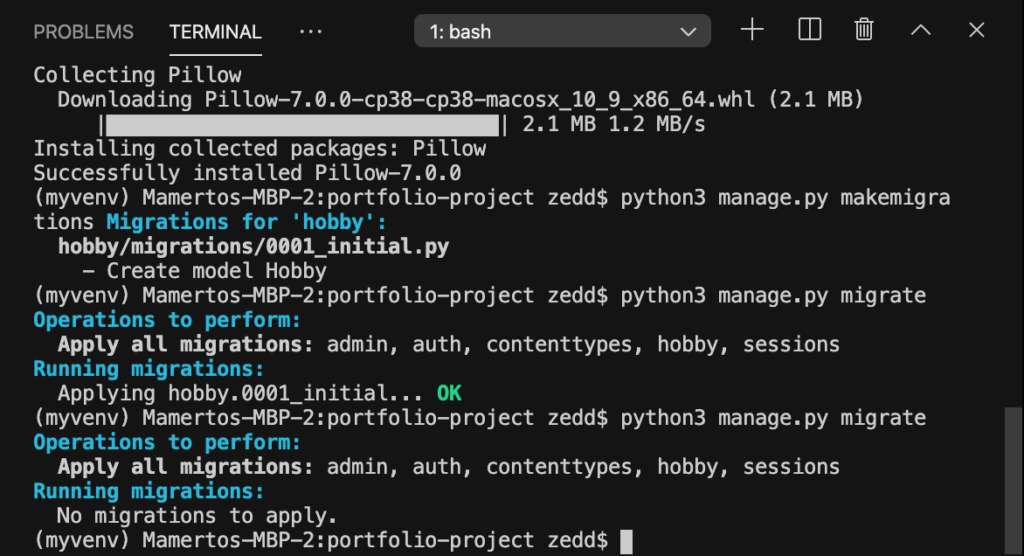This screenshot has width=1024, height=556.
Task: Close the terminal panel
Action: 976,30
